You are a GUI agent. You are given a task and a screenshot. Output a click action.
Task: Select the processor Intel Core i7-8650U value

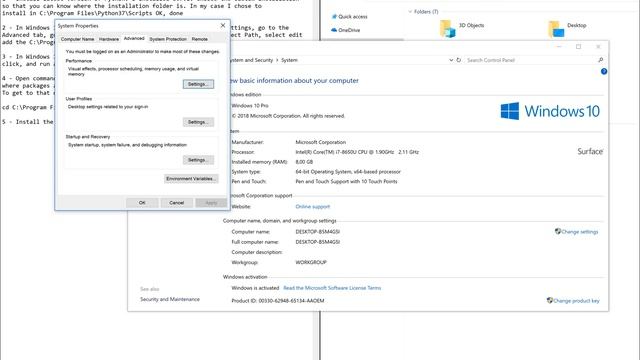click(x=357, y=152)
